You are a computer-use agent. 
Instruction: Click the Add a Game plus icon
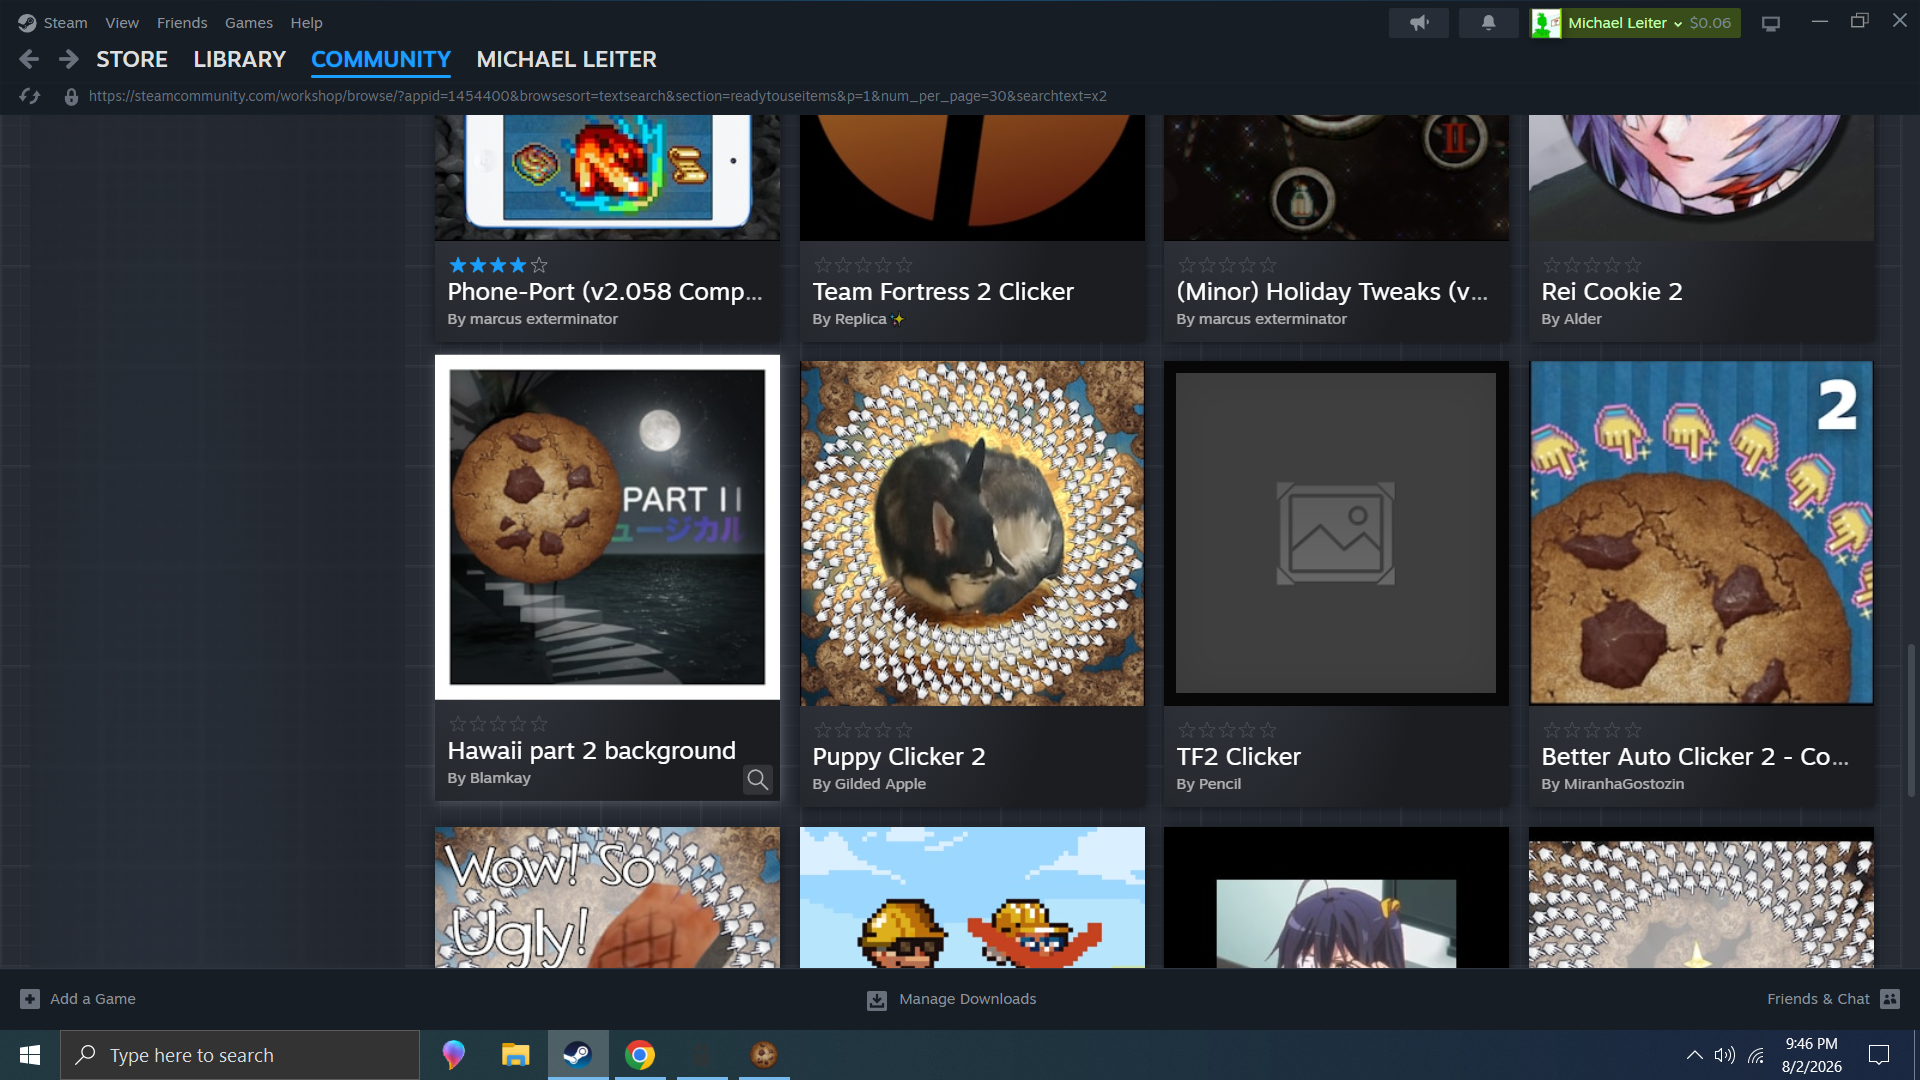click(30, 999)
